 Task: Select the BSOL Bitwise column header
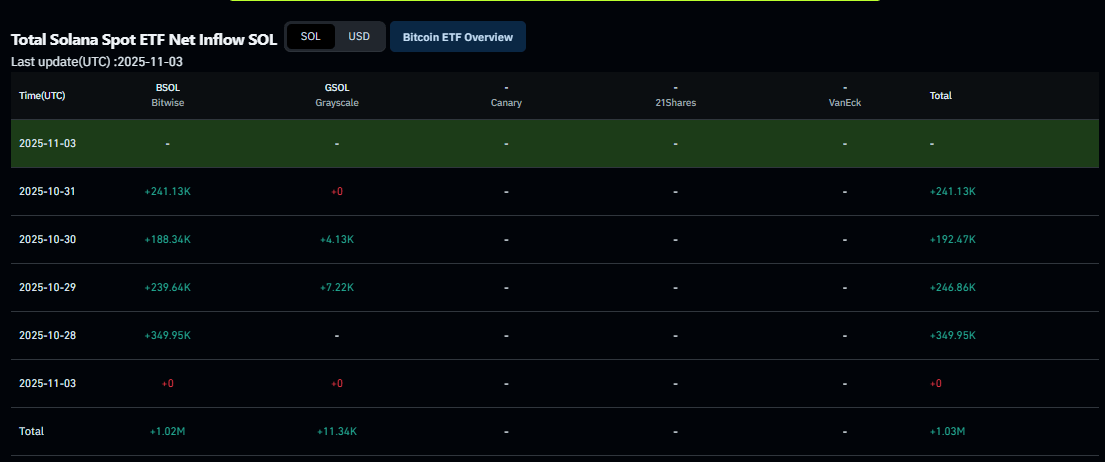point(168,95)
